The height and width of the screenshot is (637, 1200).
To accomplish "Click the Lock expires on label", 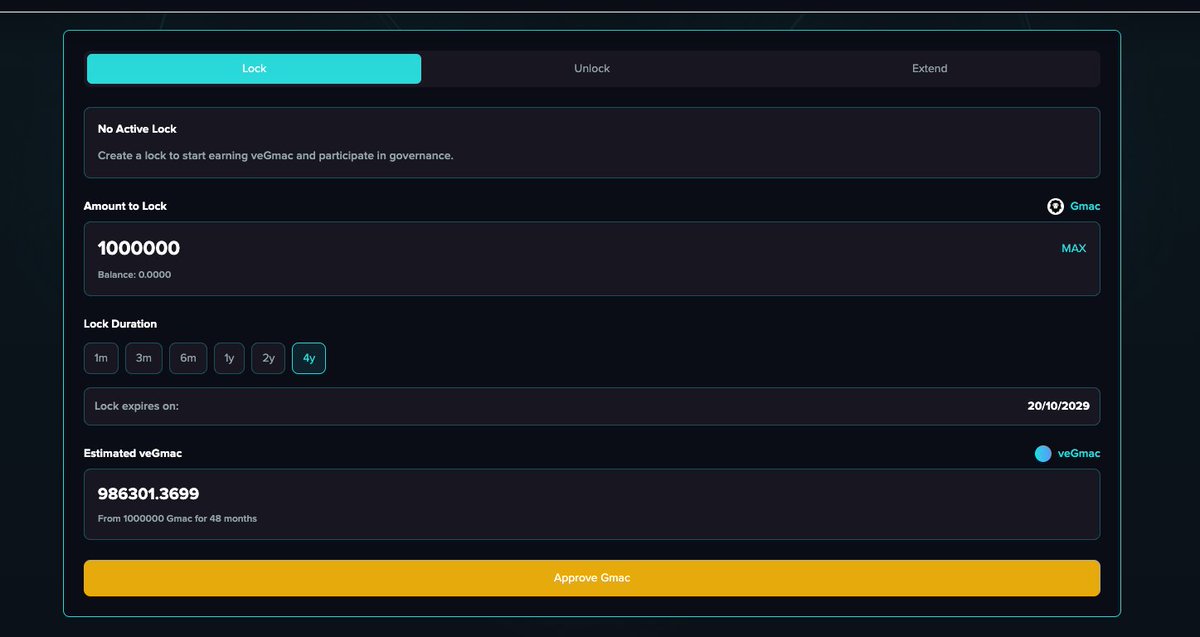I will 137,407.
